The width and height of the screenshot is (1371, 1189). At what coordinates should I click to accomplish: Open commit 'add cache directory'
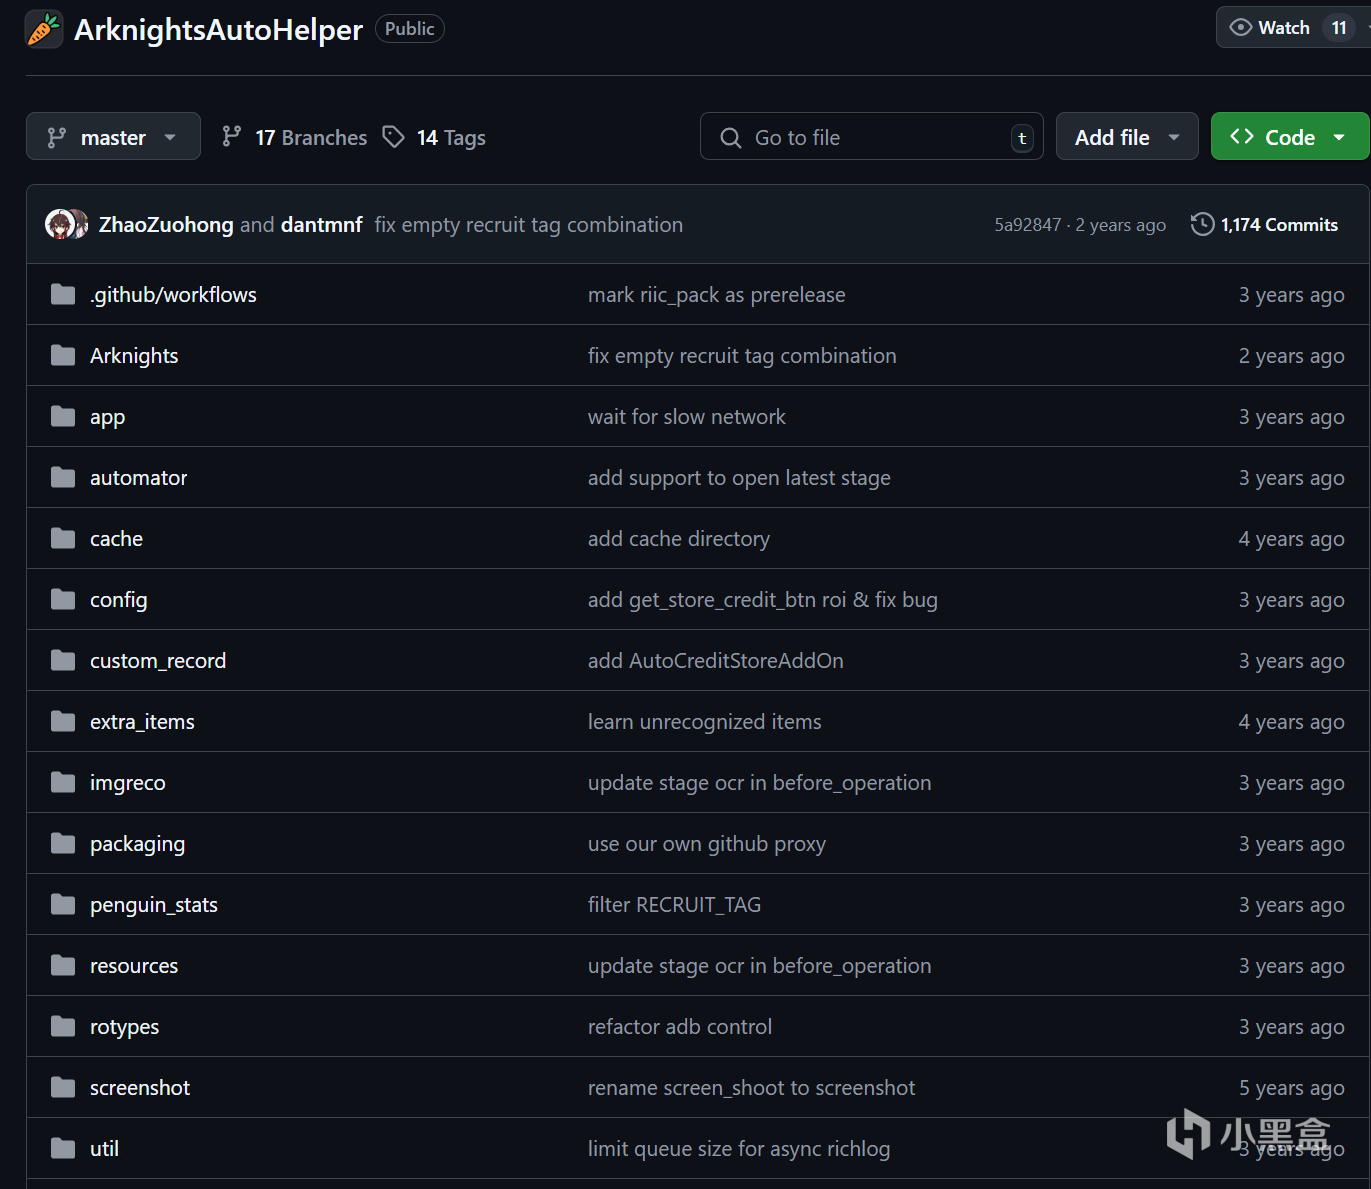[x=678, y=539]
